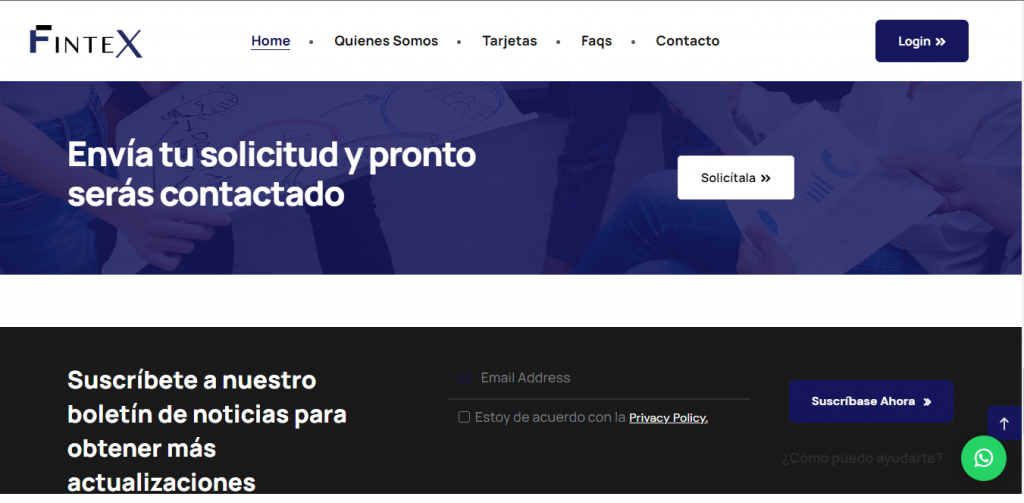The height and width of the screenshot is (503, 1024).
Task: Open the Quienes Somos page
Action: point(386,41)
